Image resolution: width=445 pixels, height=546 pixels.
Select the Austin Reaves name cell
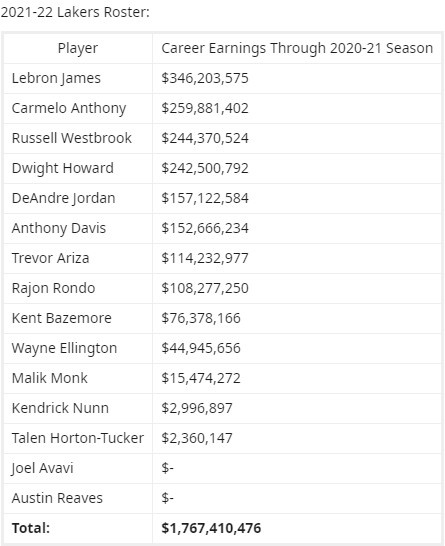[x=78, y=498]
